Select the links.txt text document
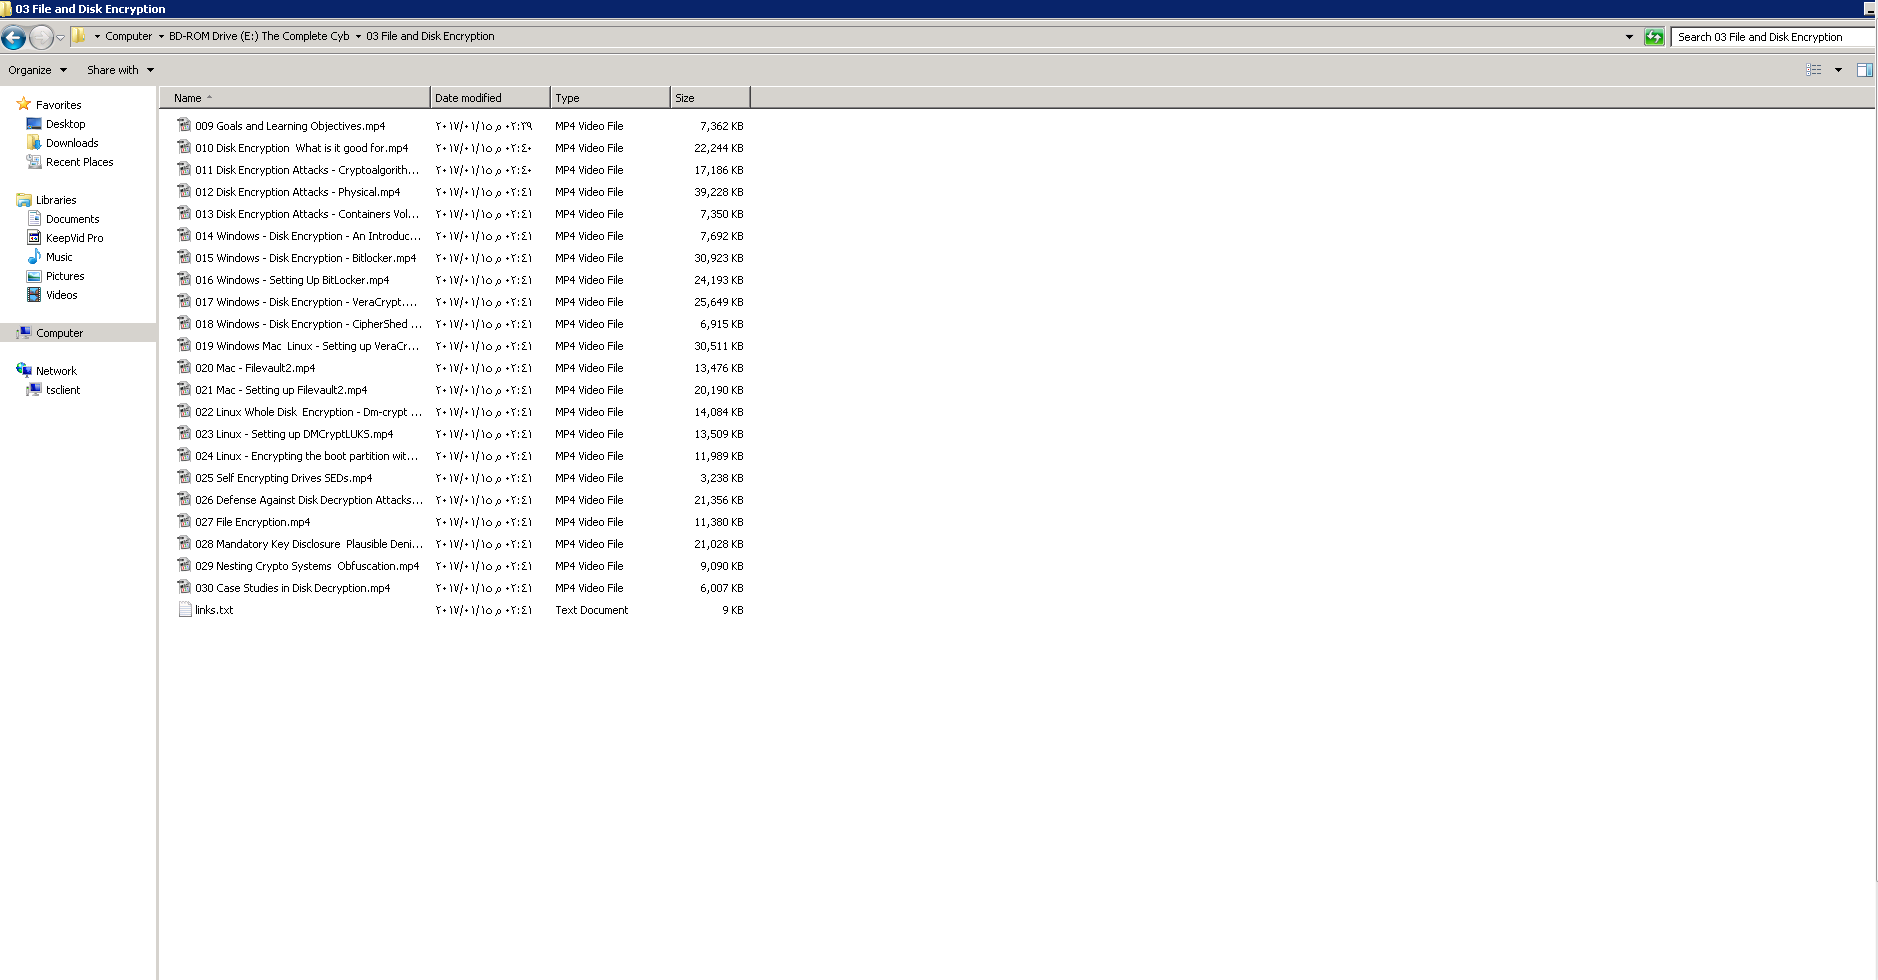This screenshot has width=1878, height=980. click(x=213, y=610)
